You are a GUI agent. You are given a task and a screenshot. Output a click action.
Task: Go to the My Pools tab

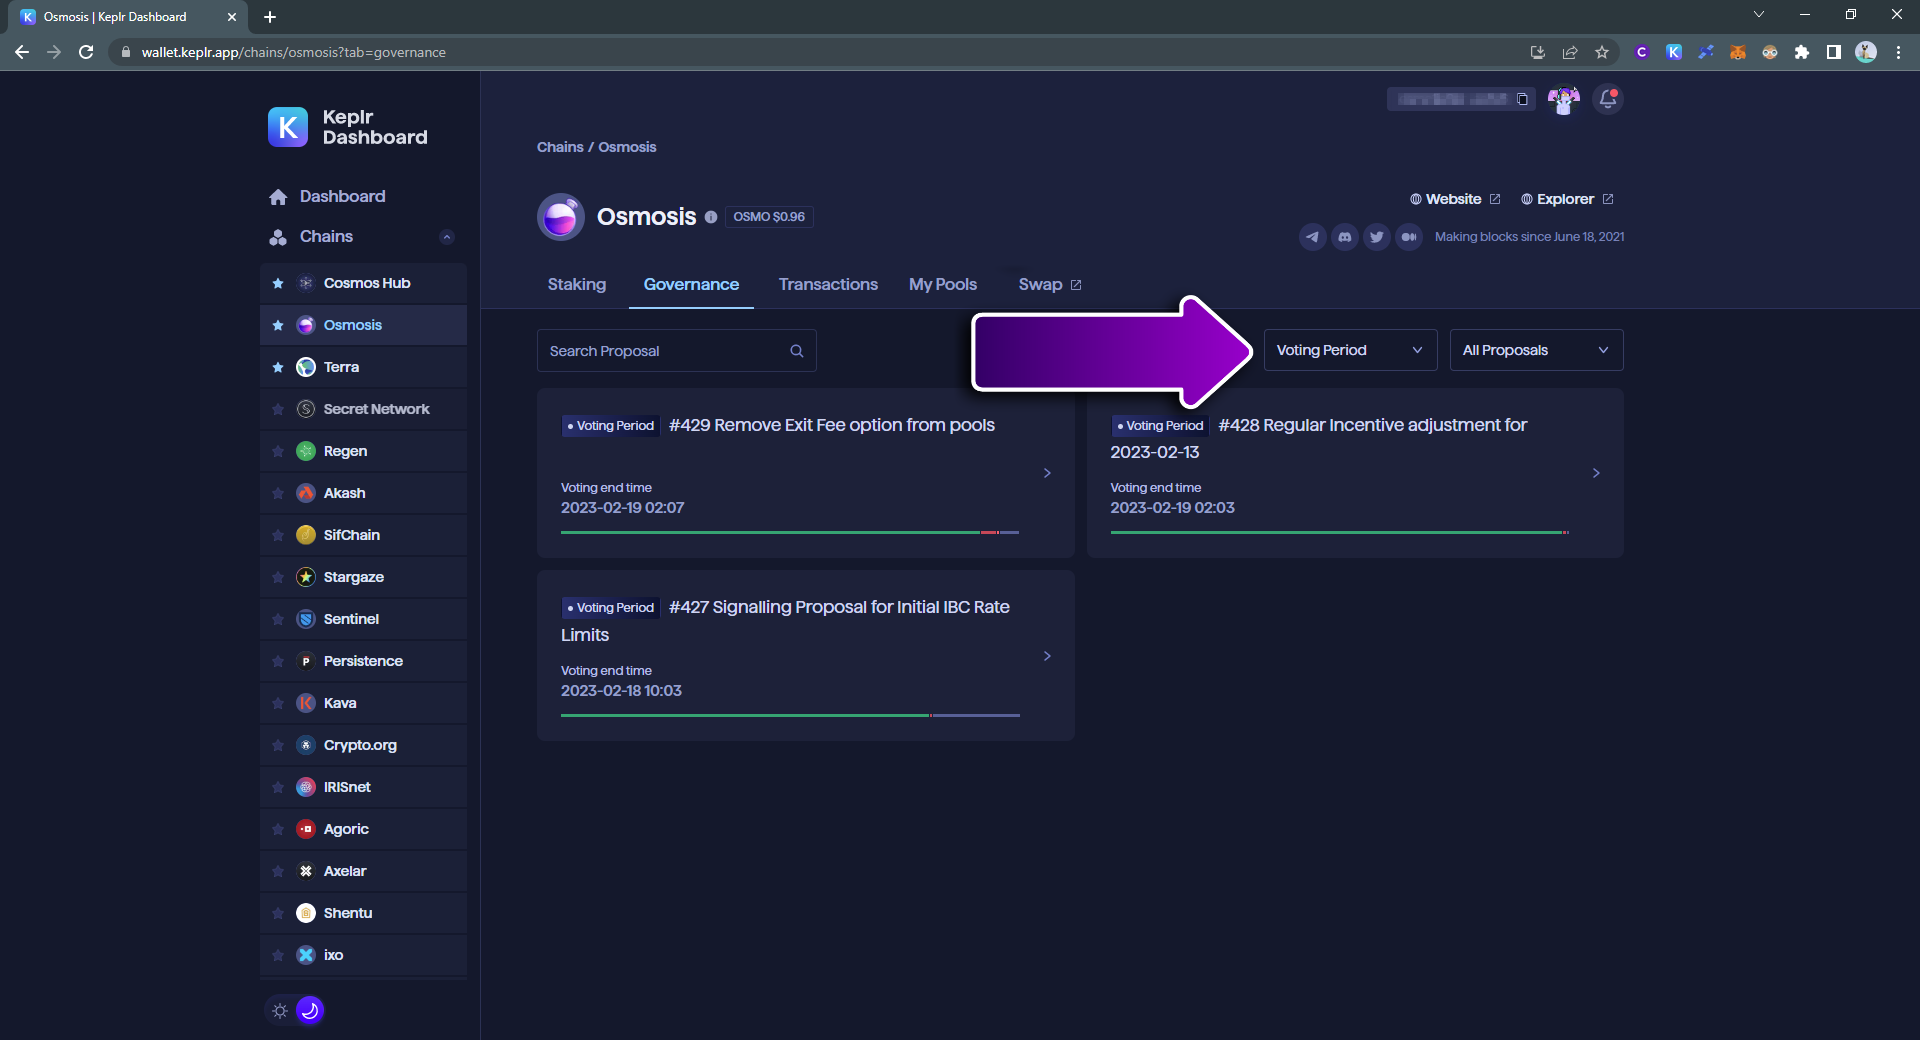point(943,285)
